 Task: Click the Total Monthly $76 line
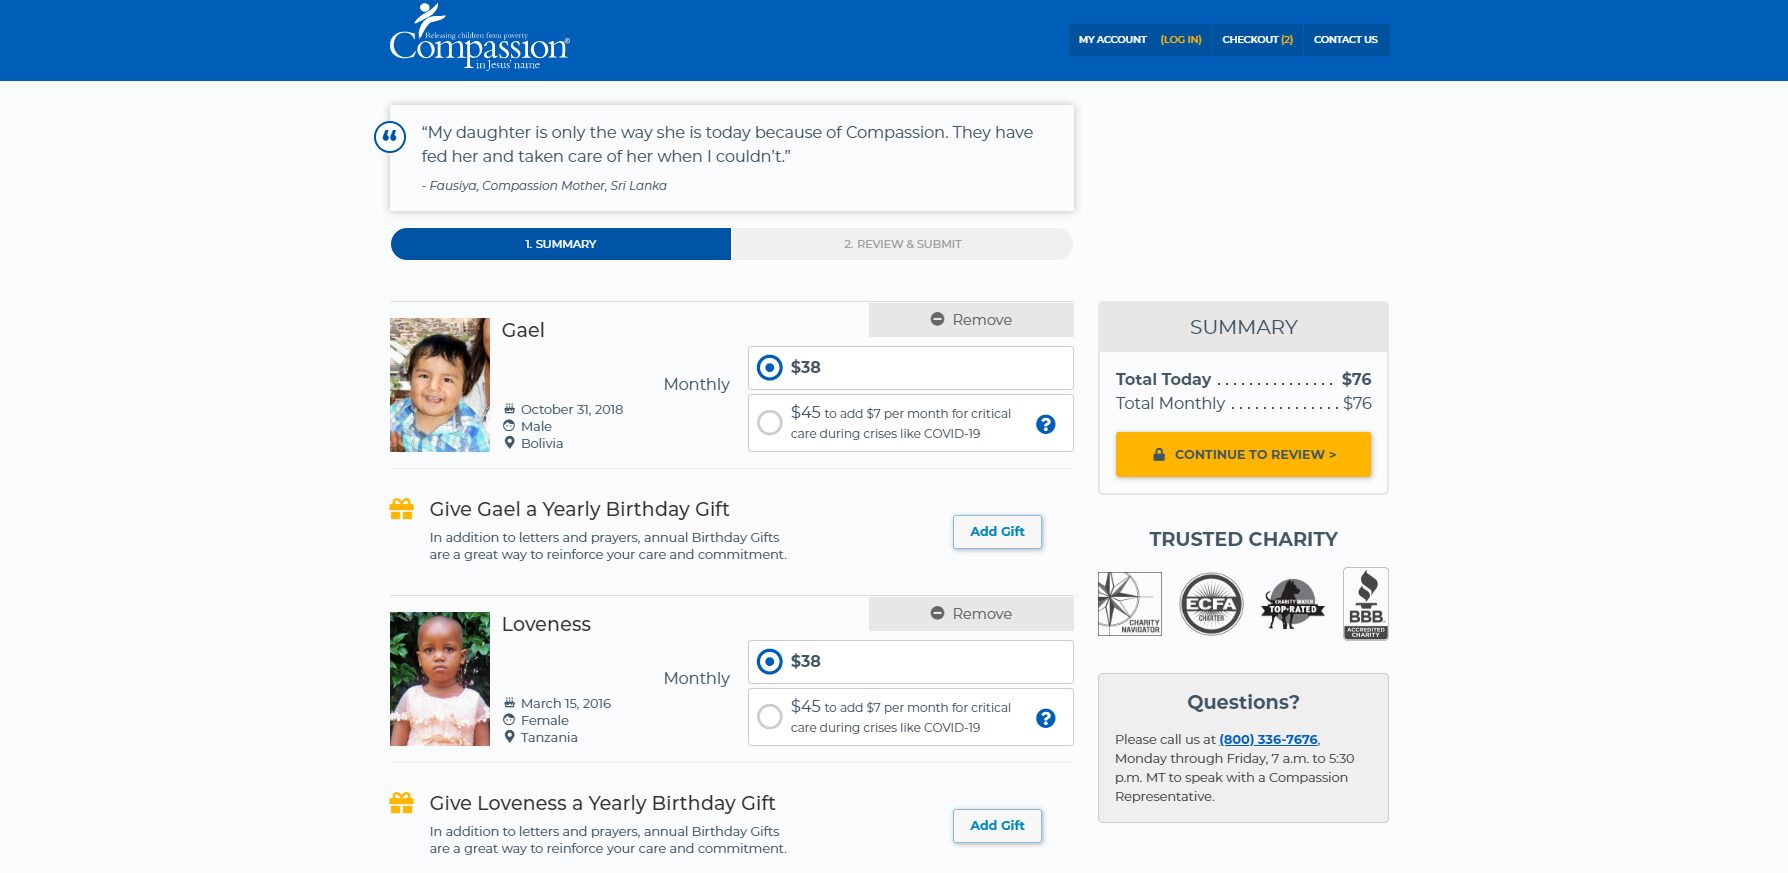[1243, 403]
